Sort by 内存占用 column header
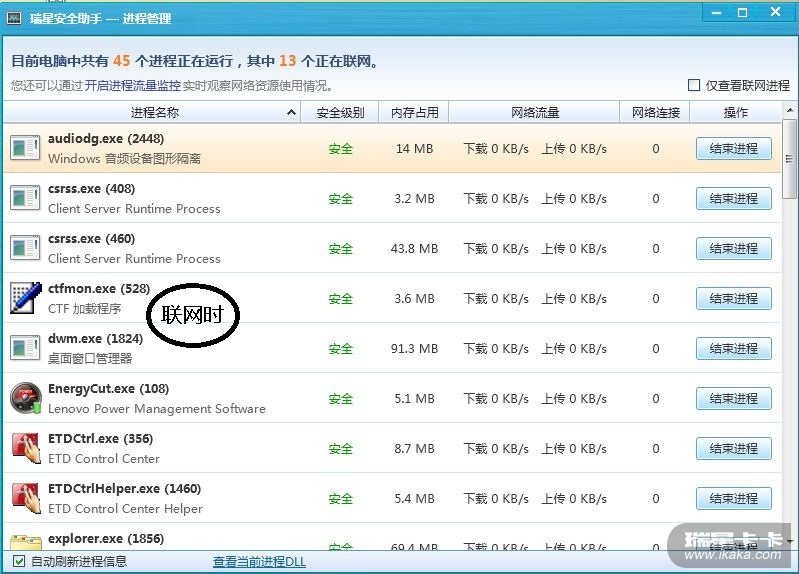This screenshot has width=799, height=574. (x=414, y=112)
